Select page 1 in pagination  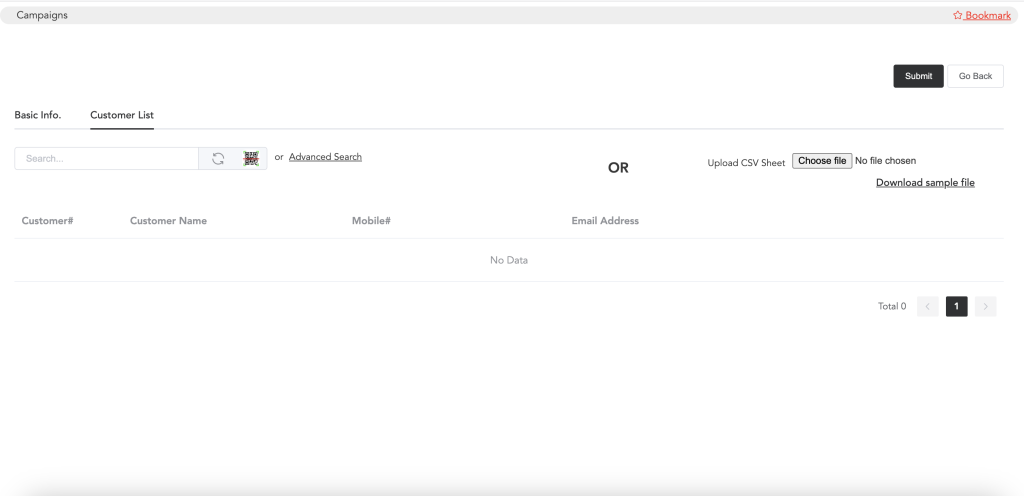(957, 306)
